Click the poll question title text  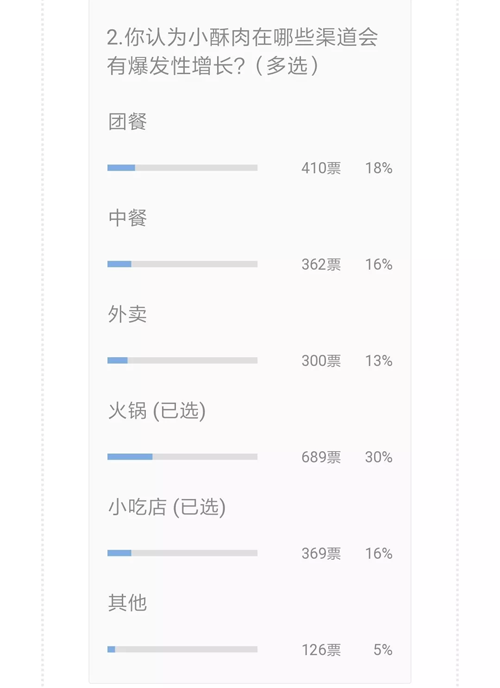point(242,52)
